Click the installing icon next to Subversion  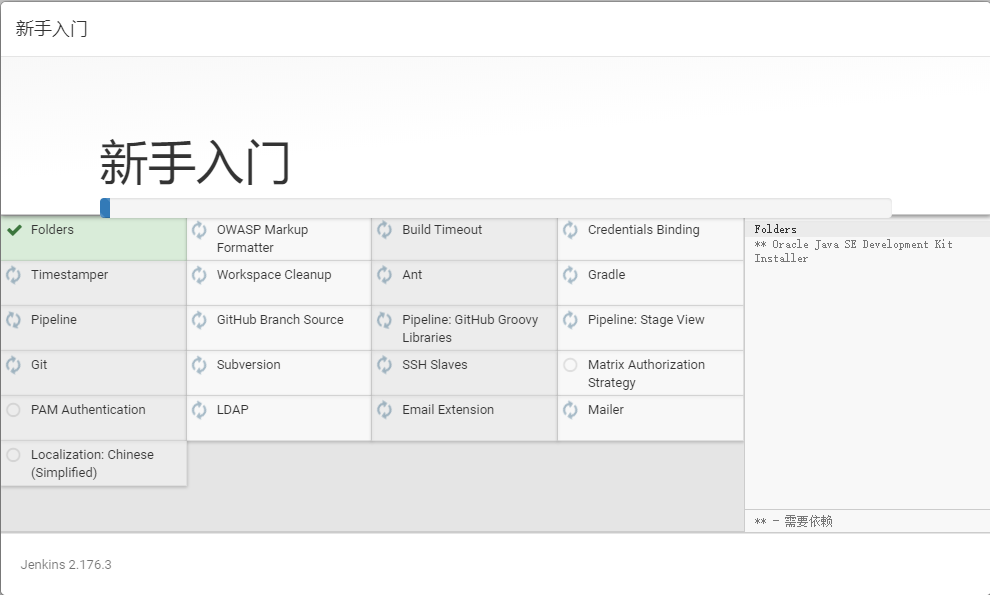(x=199, y=365)
